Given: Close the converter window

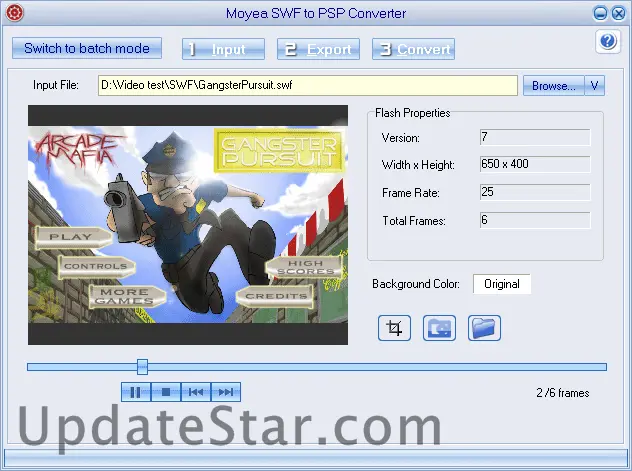Looking at the screenshot, I should (618, 13).
